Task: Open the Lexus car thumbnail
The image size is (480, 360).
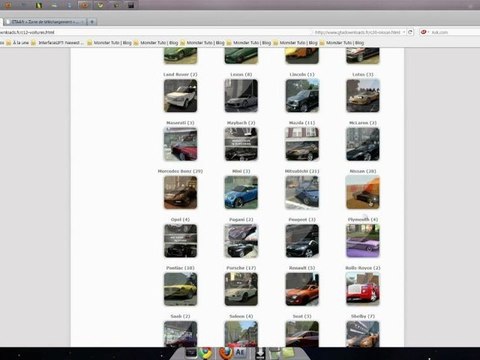Action: pyautogui.click(x=241, y=96)
